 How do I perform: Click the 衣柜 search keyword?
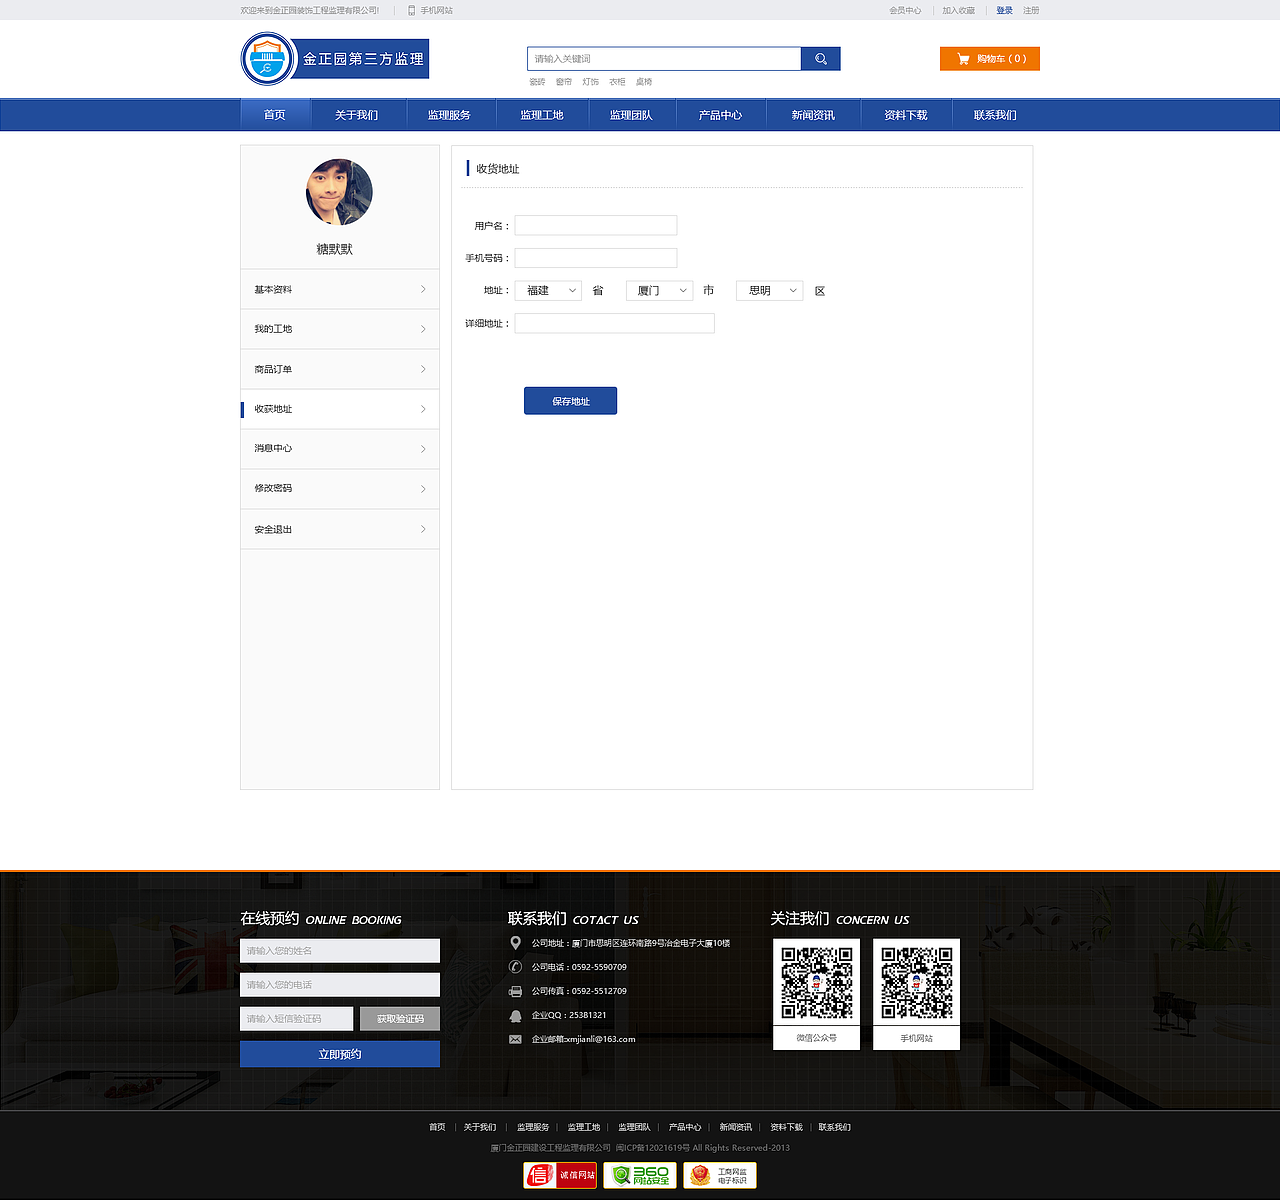(617, 82)
